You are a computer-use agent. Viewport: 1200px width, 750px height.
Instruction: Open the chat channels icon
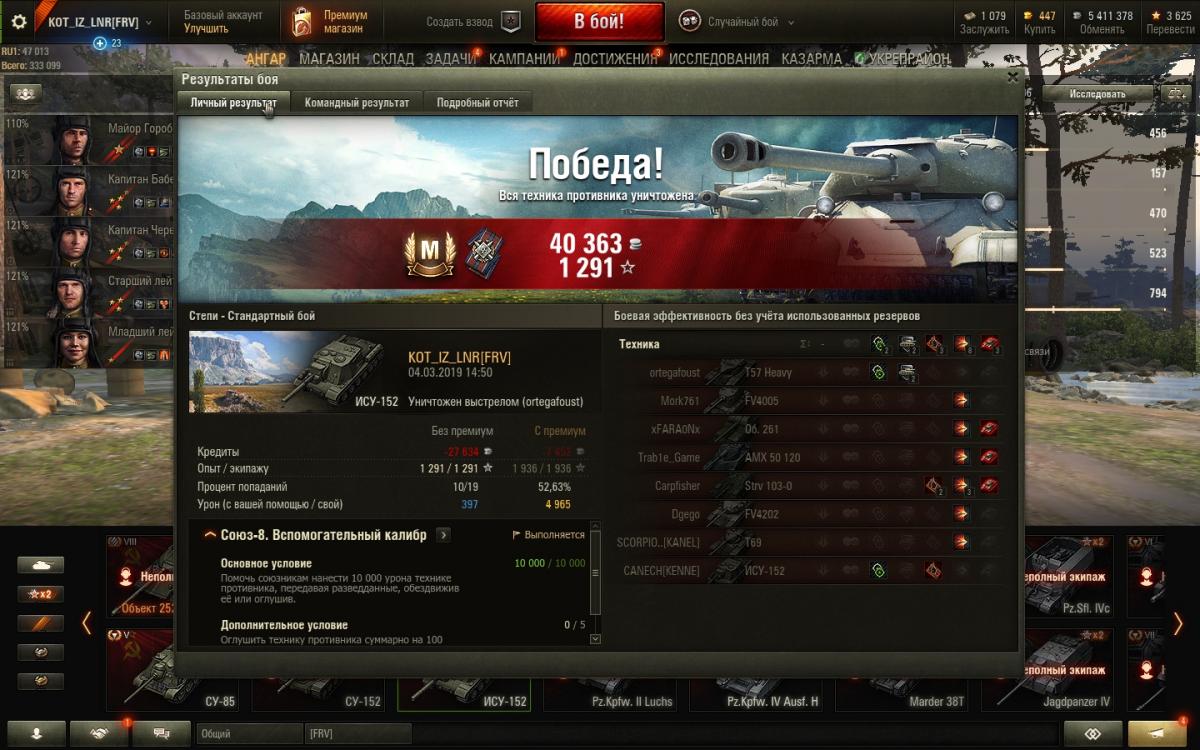coord(161,733)
